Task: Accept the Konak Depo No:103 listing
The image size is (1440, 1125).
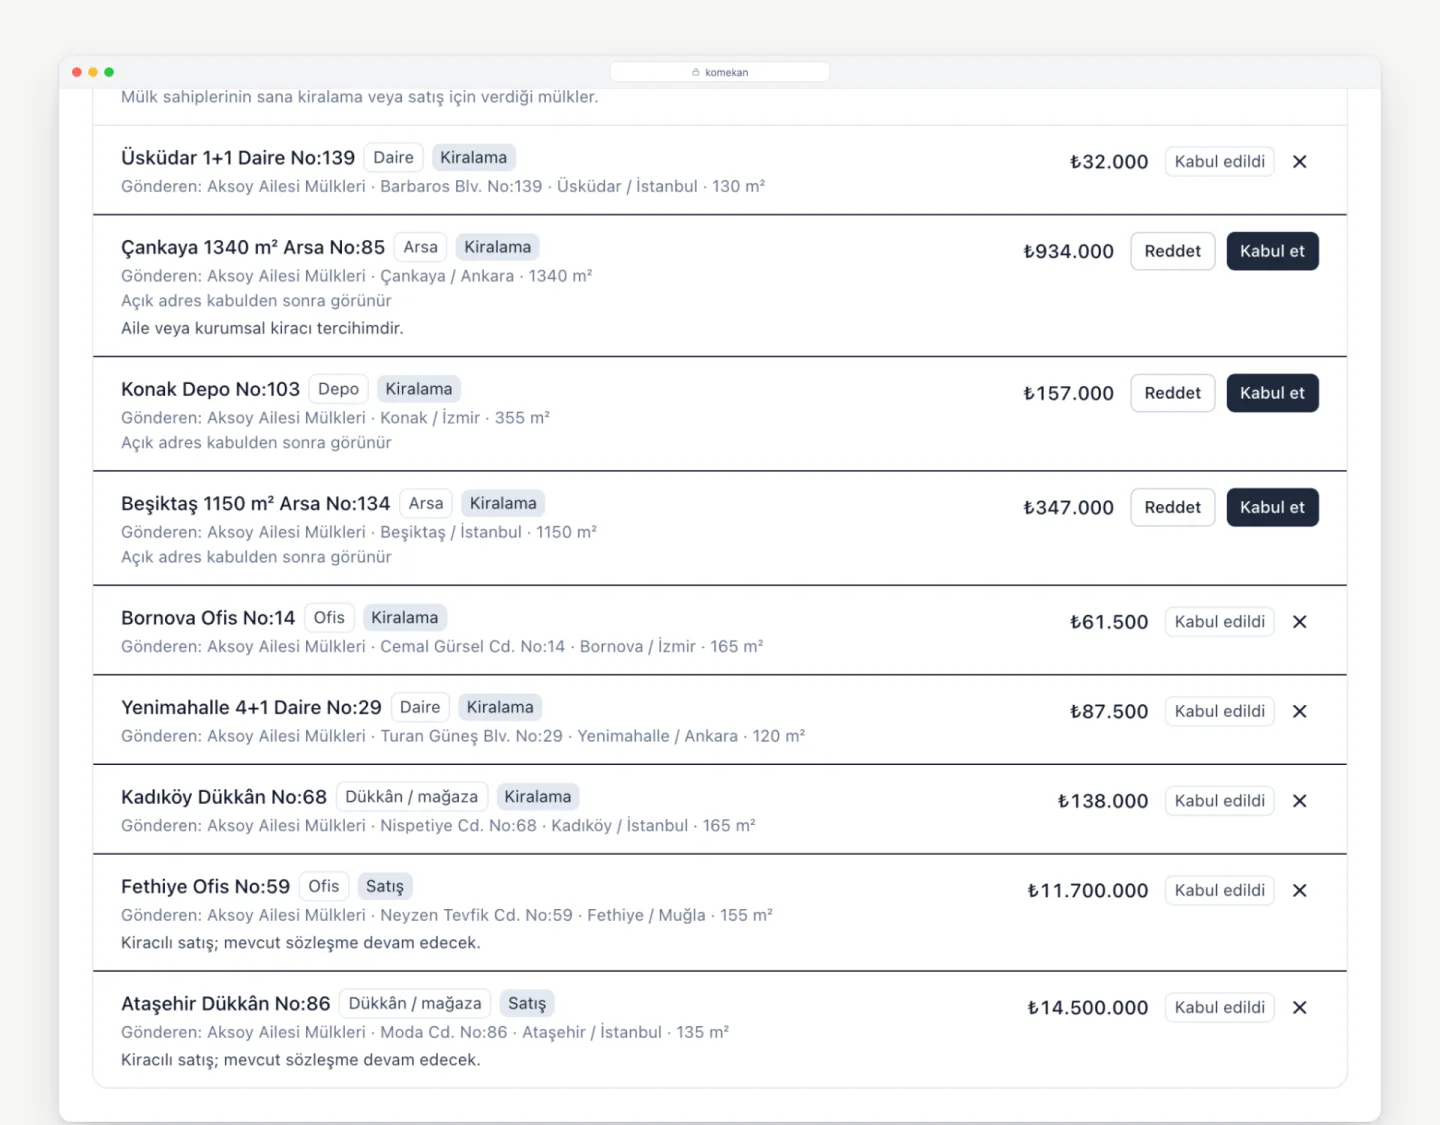Action: pyautogui.click(x=1272, y=393)
